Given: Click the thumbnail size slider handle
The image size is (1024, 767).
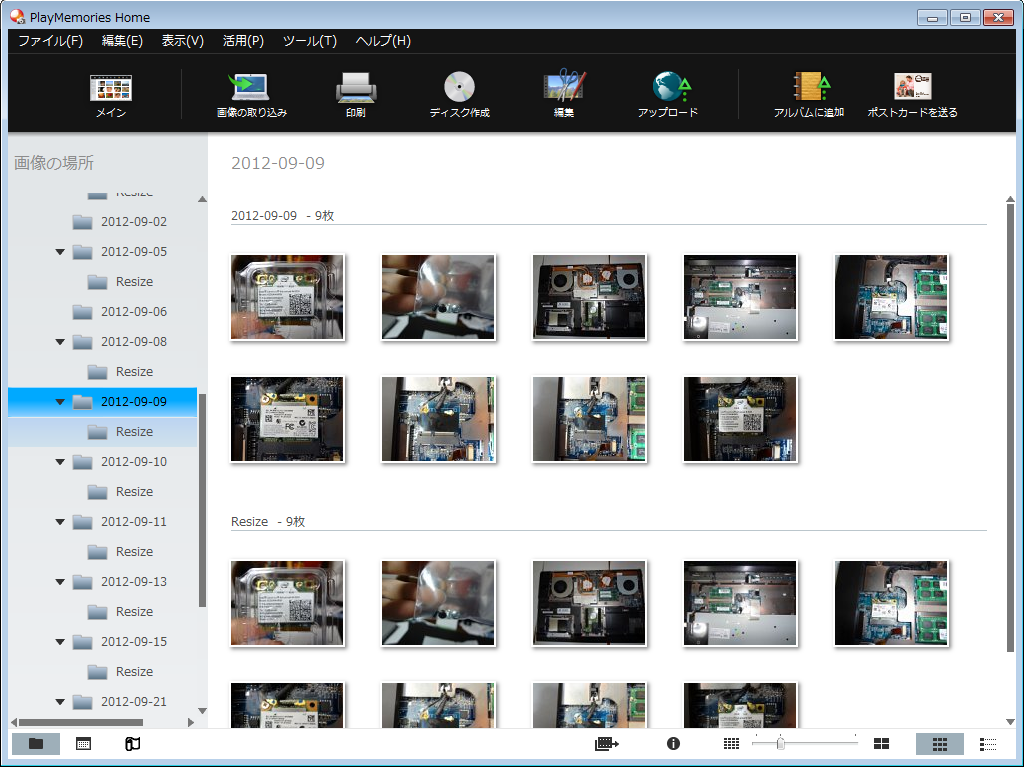Looking at the screenshot, I should click(780, 743).
